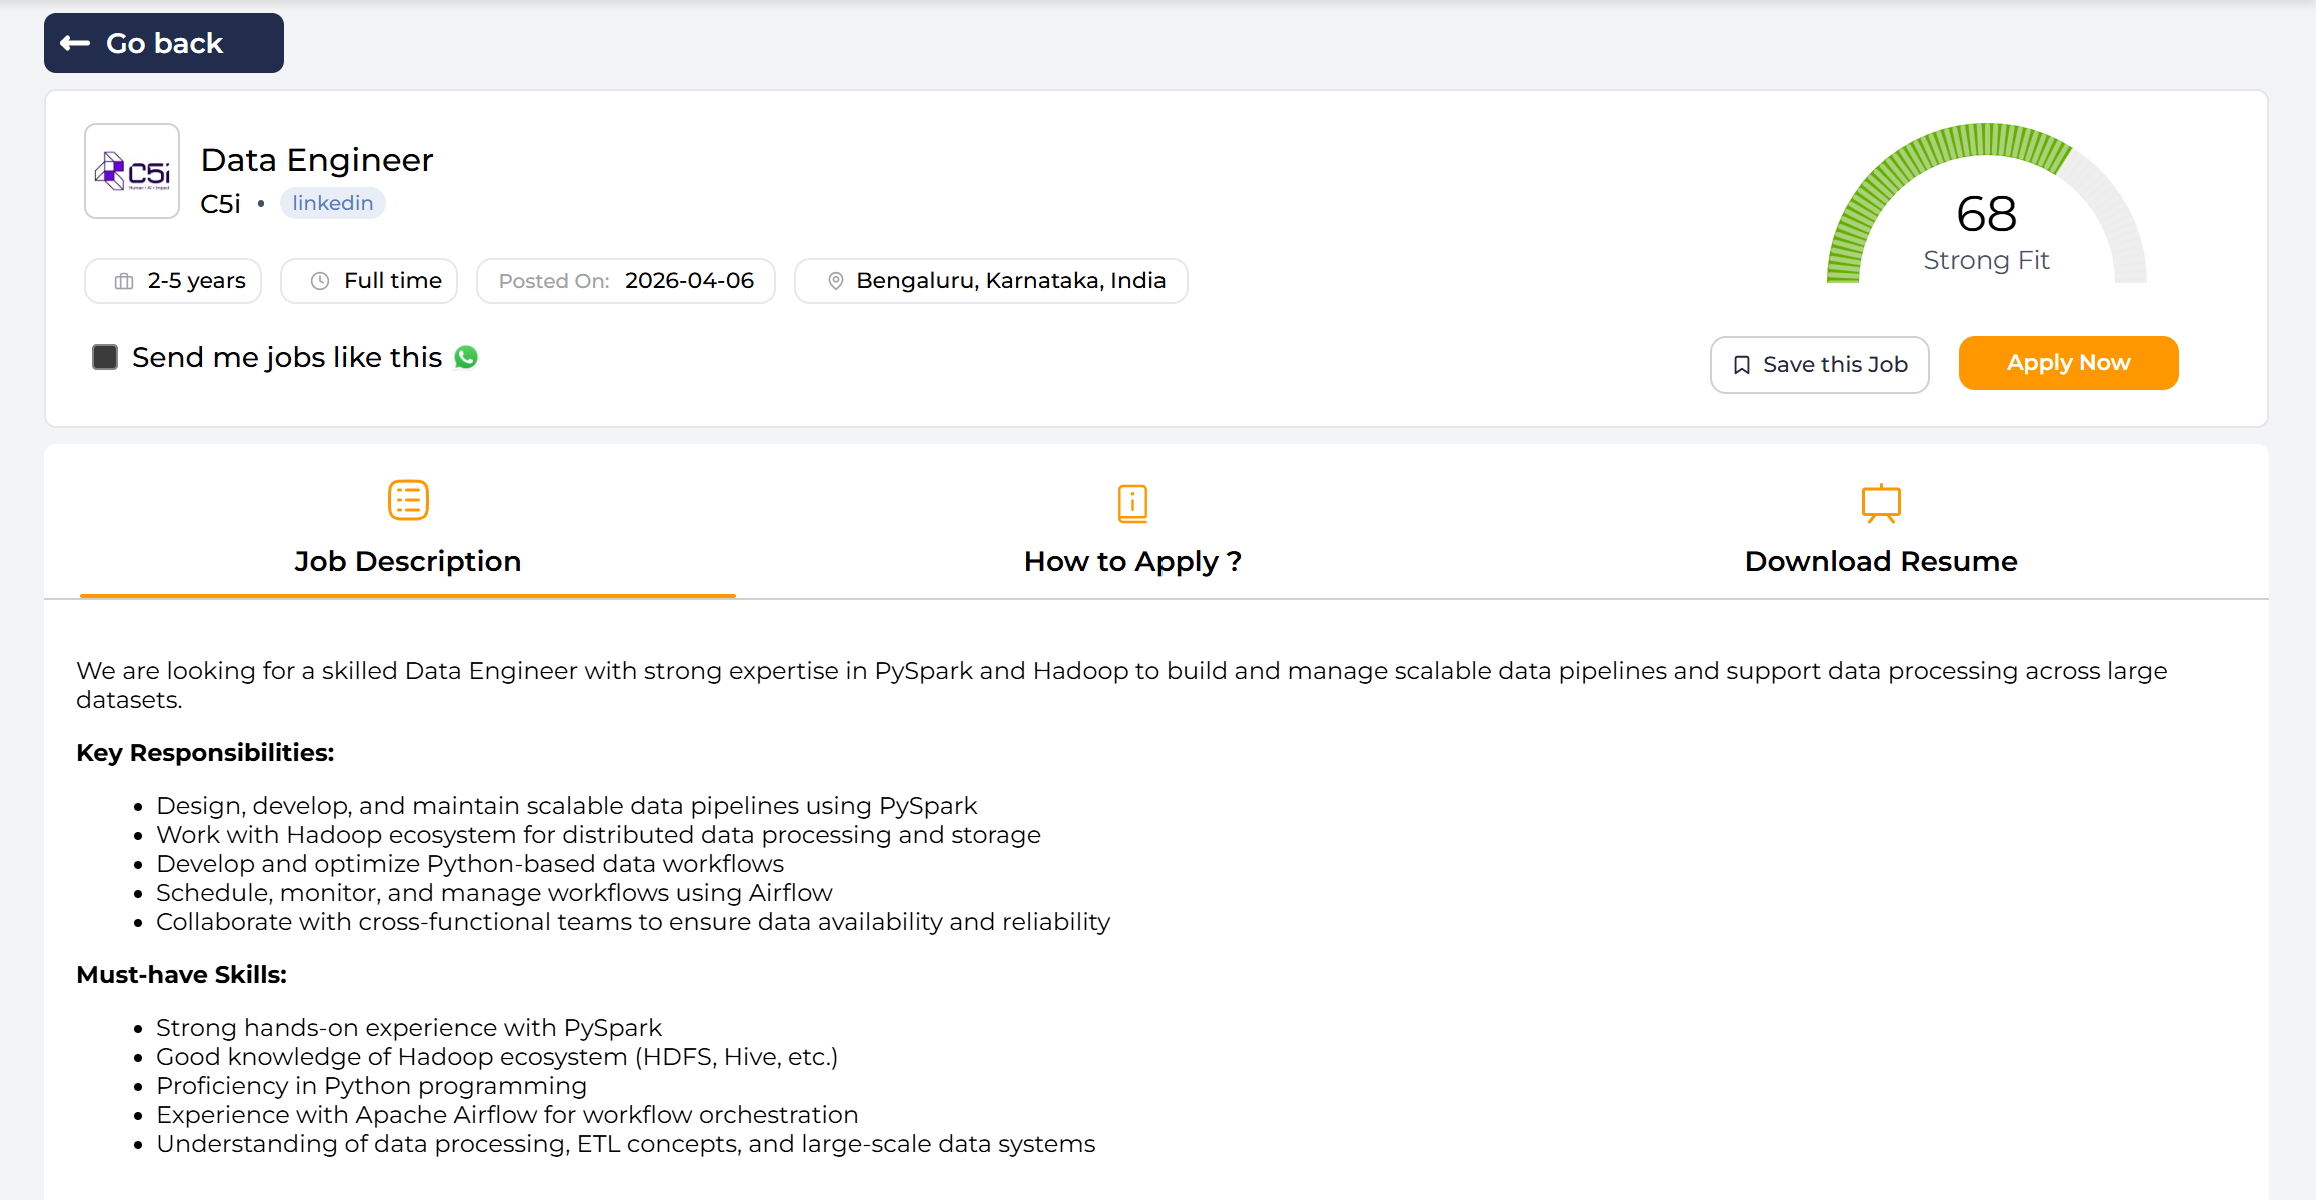Switch to the How to Apply ? tab
This screenshot has width=2316, height=1200.
(1132, 561)
